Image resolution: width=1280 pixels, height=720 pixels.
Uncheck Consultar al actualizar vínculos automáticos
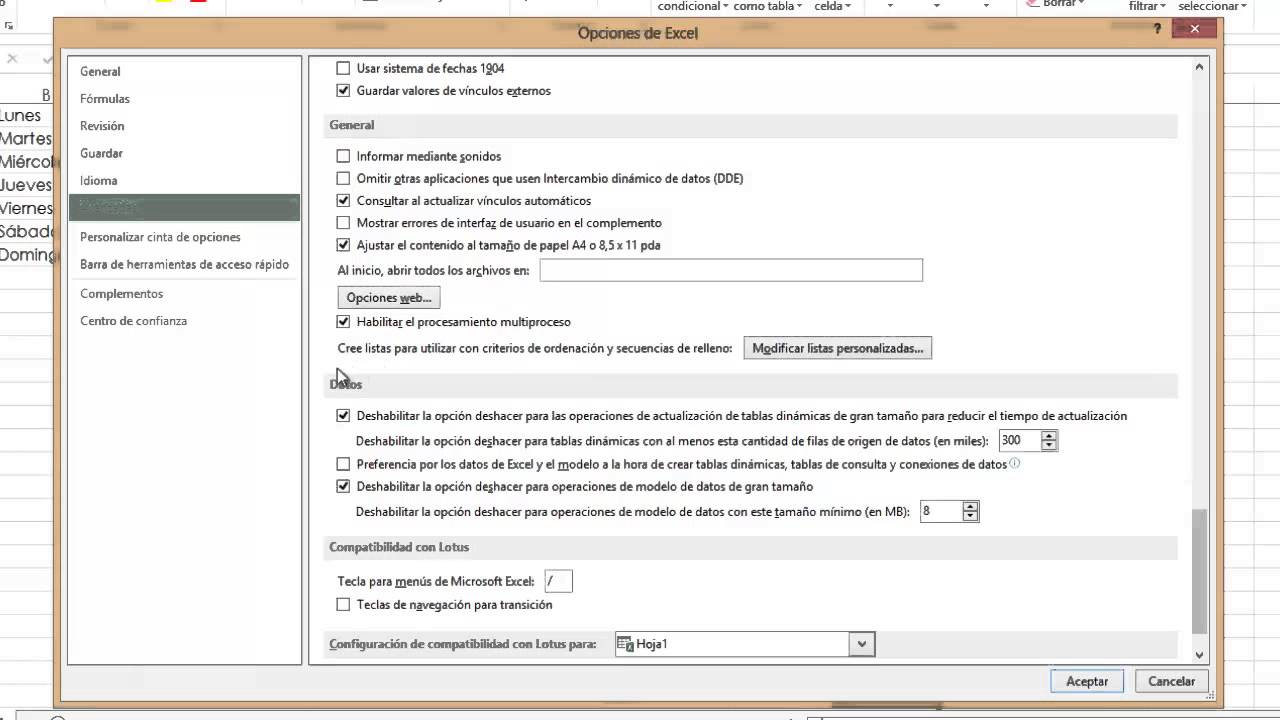pyautogui.click(x=343, y=200)
